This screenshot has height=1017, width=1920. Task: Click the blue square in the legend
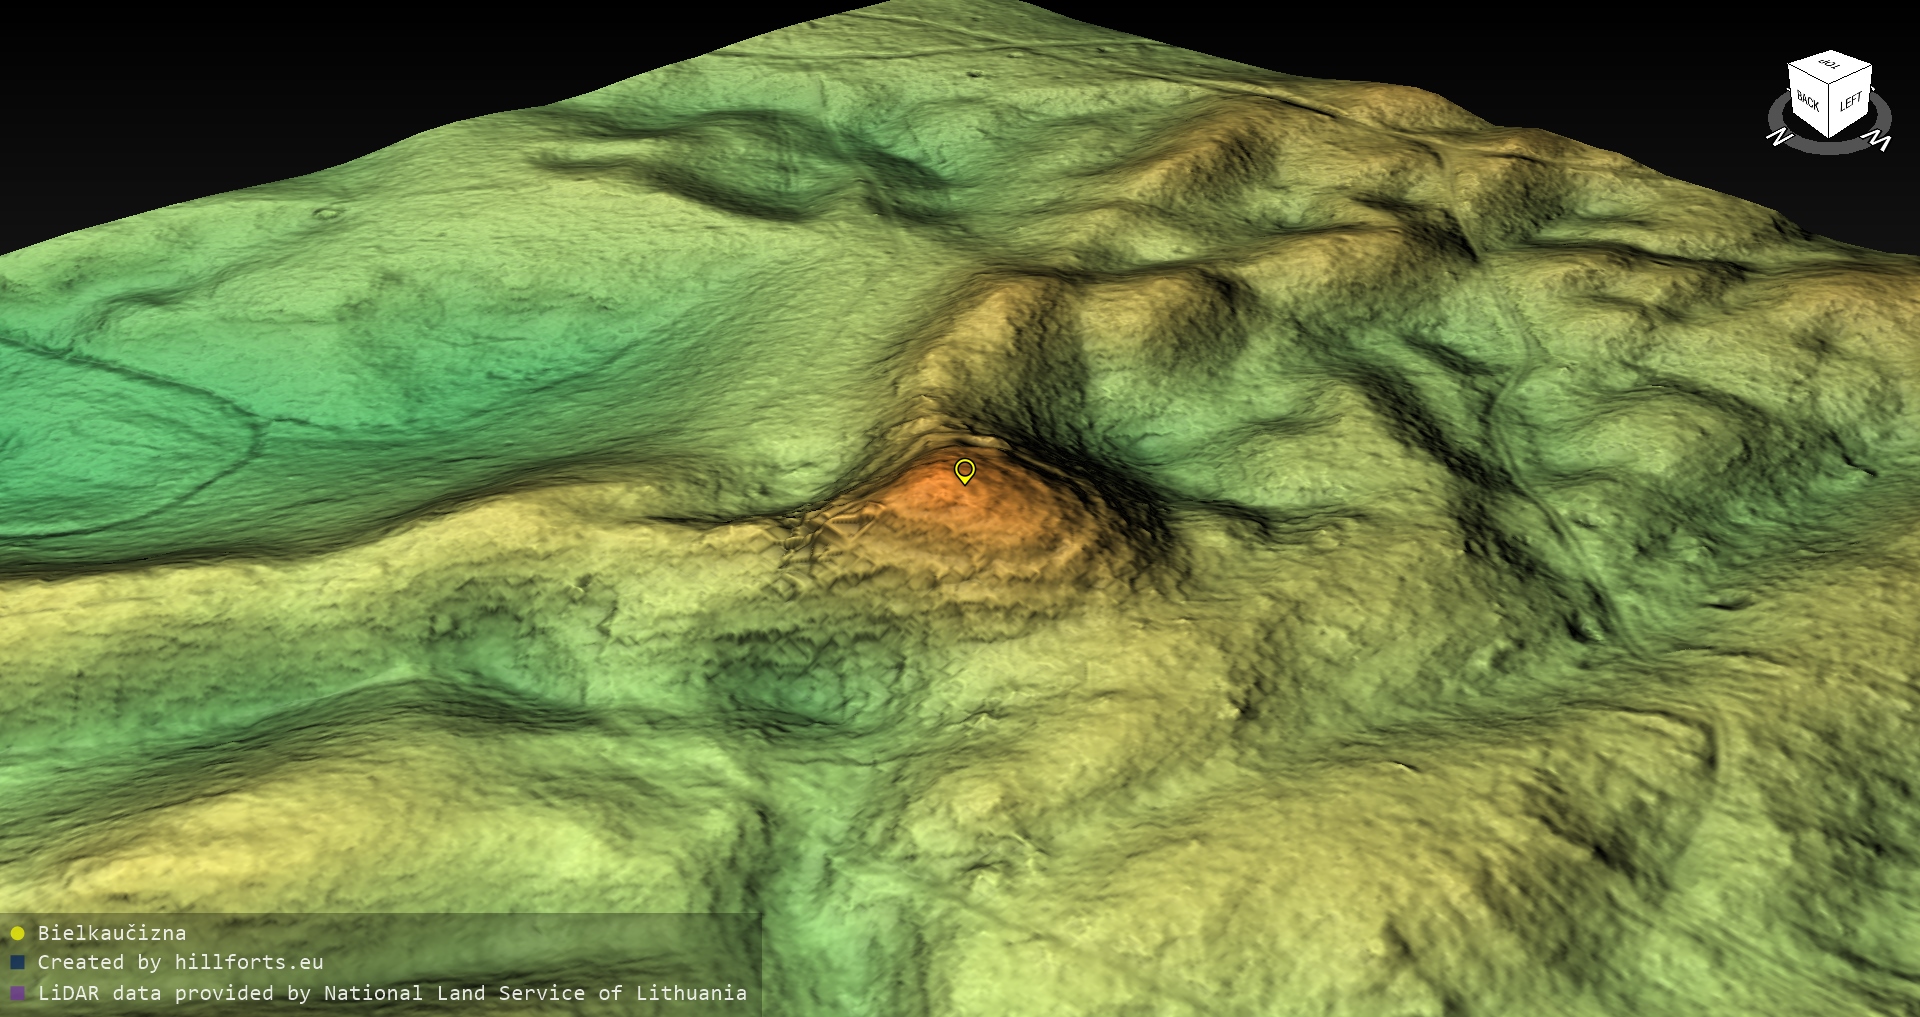point(17,963)
